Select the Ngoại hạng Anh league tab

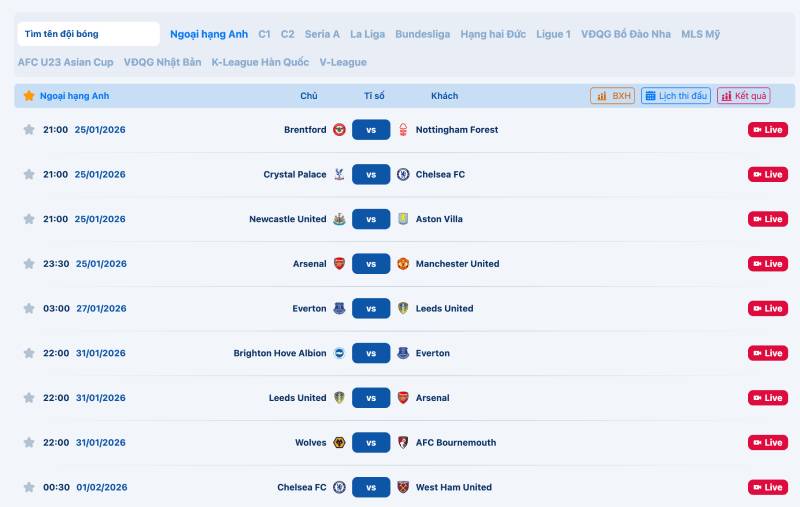point(209,34)
